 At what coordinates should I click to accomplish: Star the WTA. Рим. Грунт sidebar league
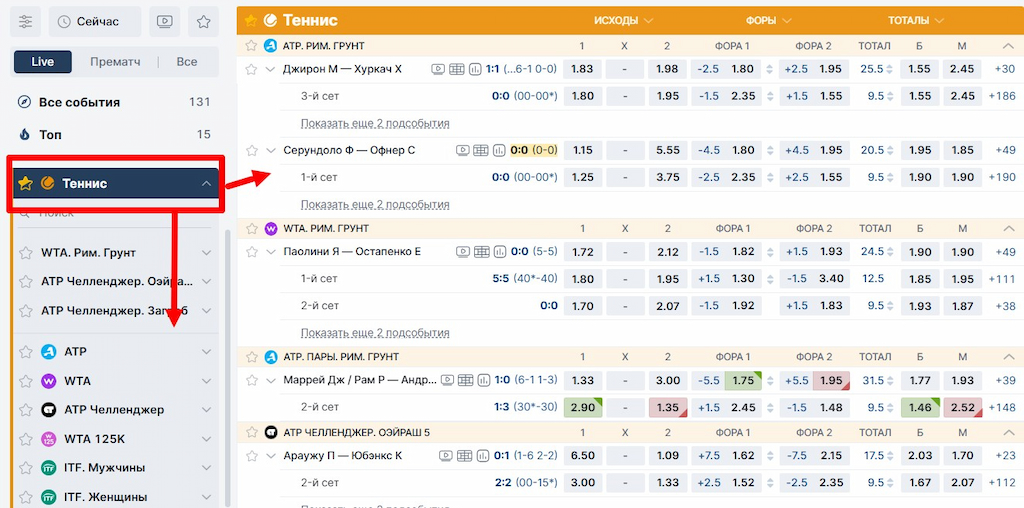pyautogui.click(x=25, y=253)
